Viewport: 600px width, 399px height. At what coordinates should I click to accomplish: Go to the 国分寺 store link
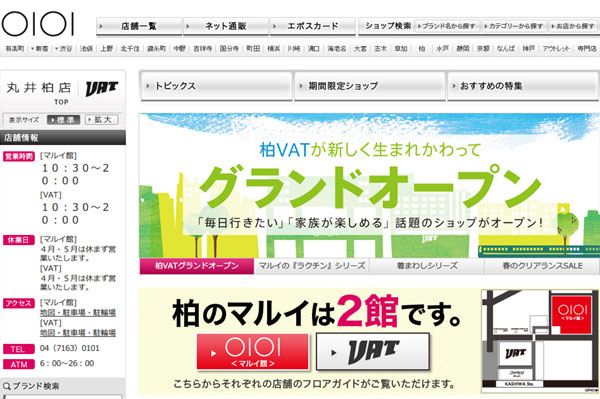tap(229, 49)
